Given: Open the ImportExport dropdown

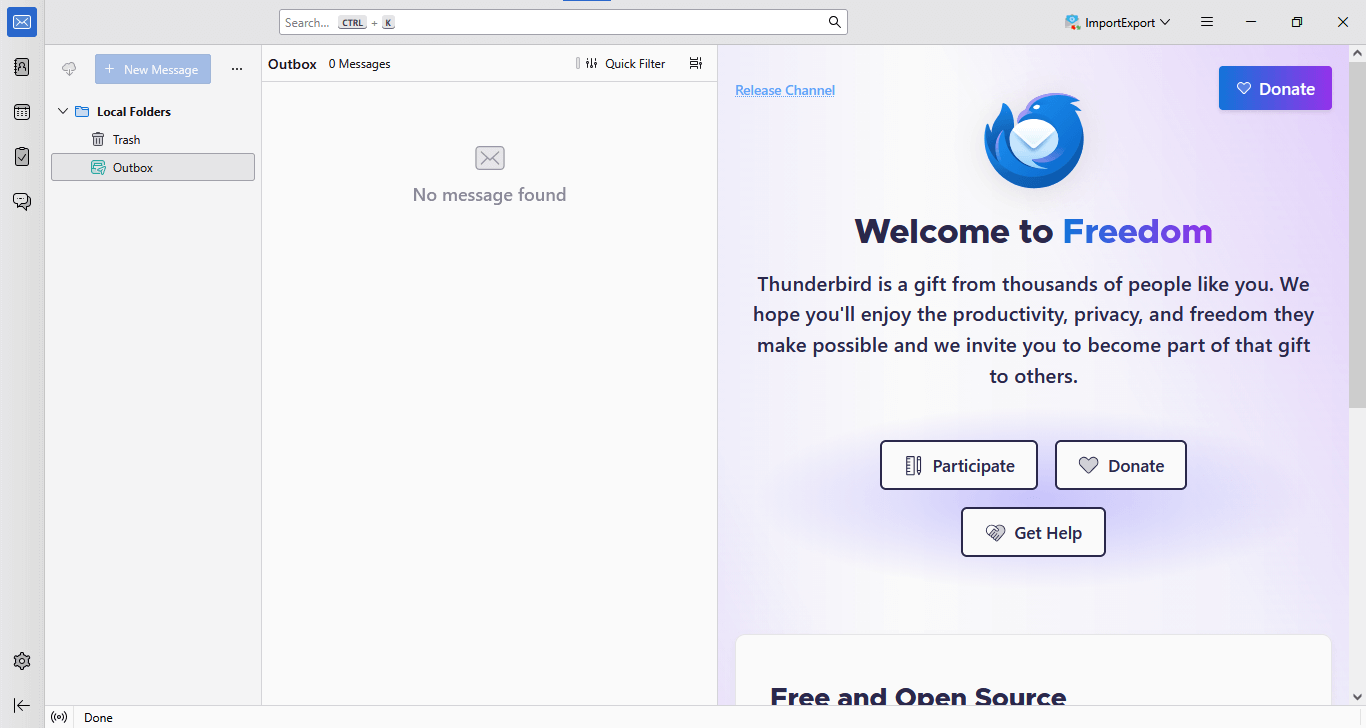Looking at the screenshot, I should point(1118,22).
